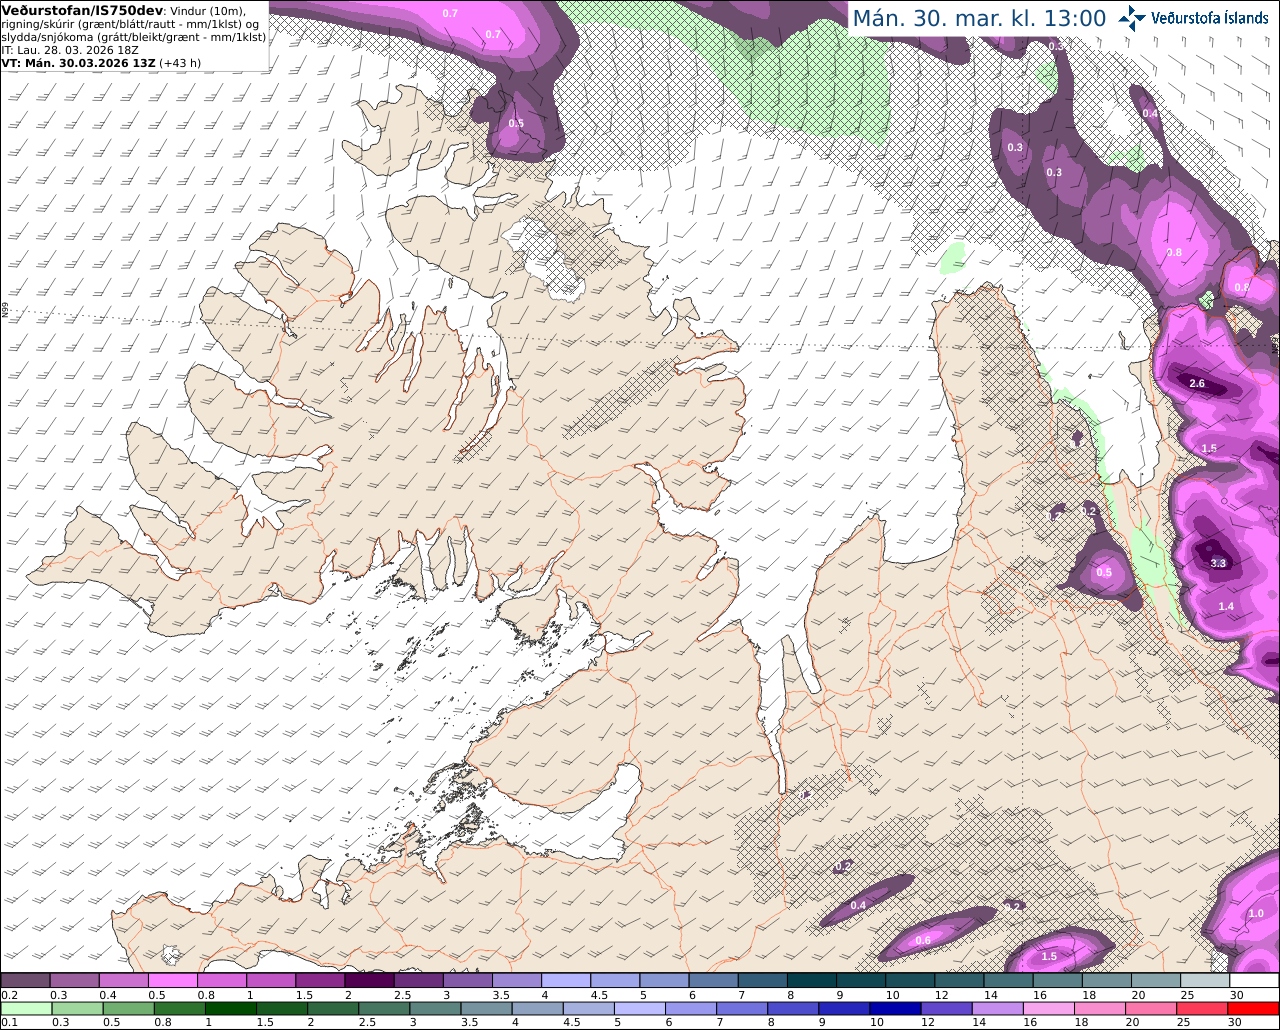Click the valid time VT: Mán. 30.03.2026 13Z
The width and height of the screenshot is (1280, 1030).
pyautogui.click(x=79, y=62)
